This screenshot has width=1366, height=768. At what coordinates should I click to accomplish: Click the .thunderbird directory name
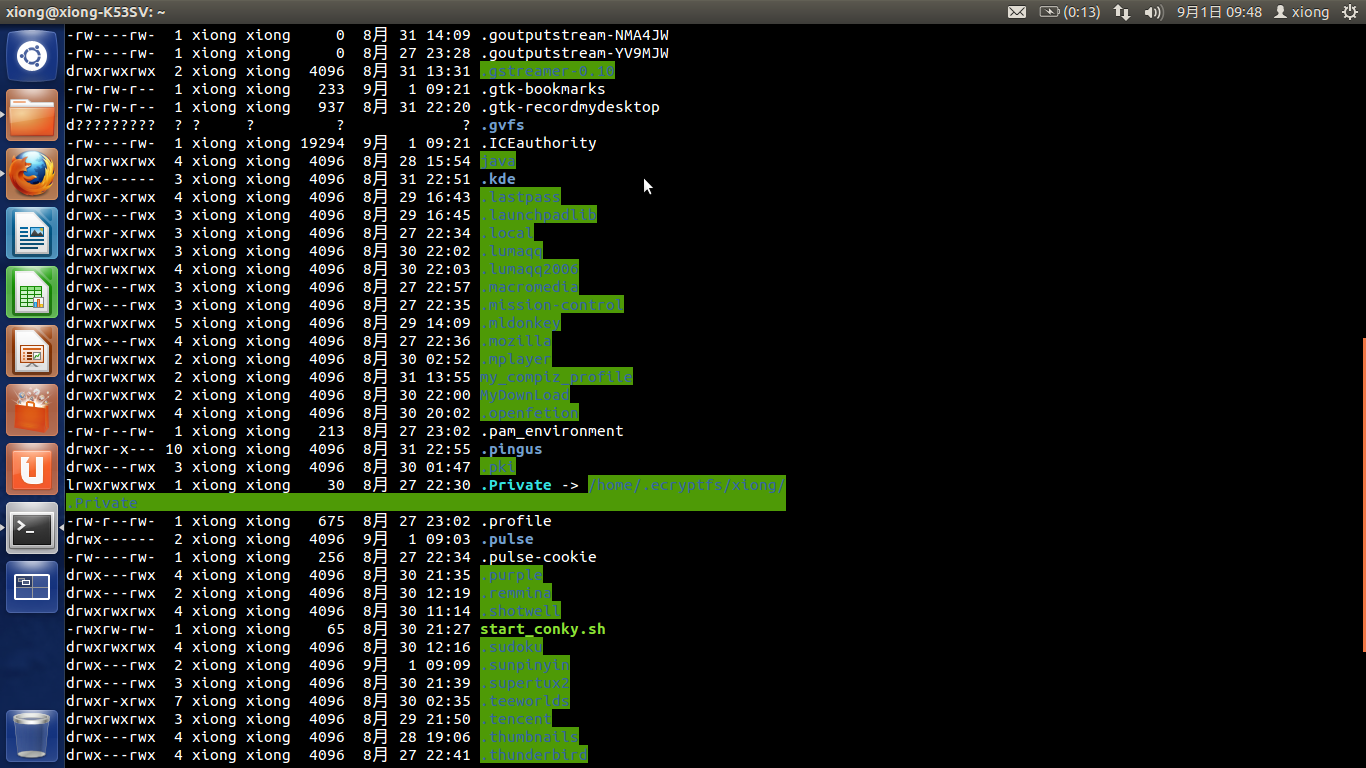point(534,755)
